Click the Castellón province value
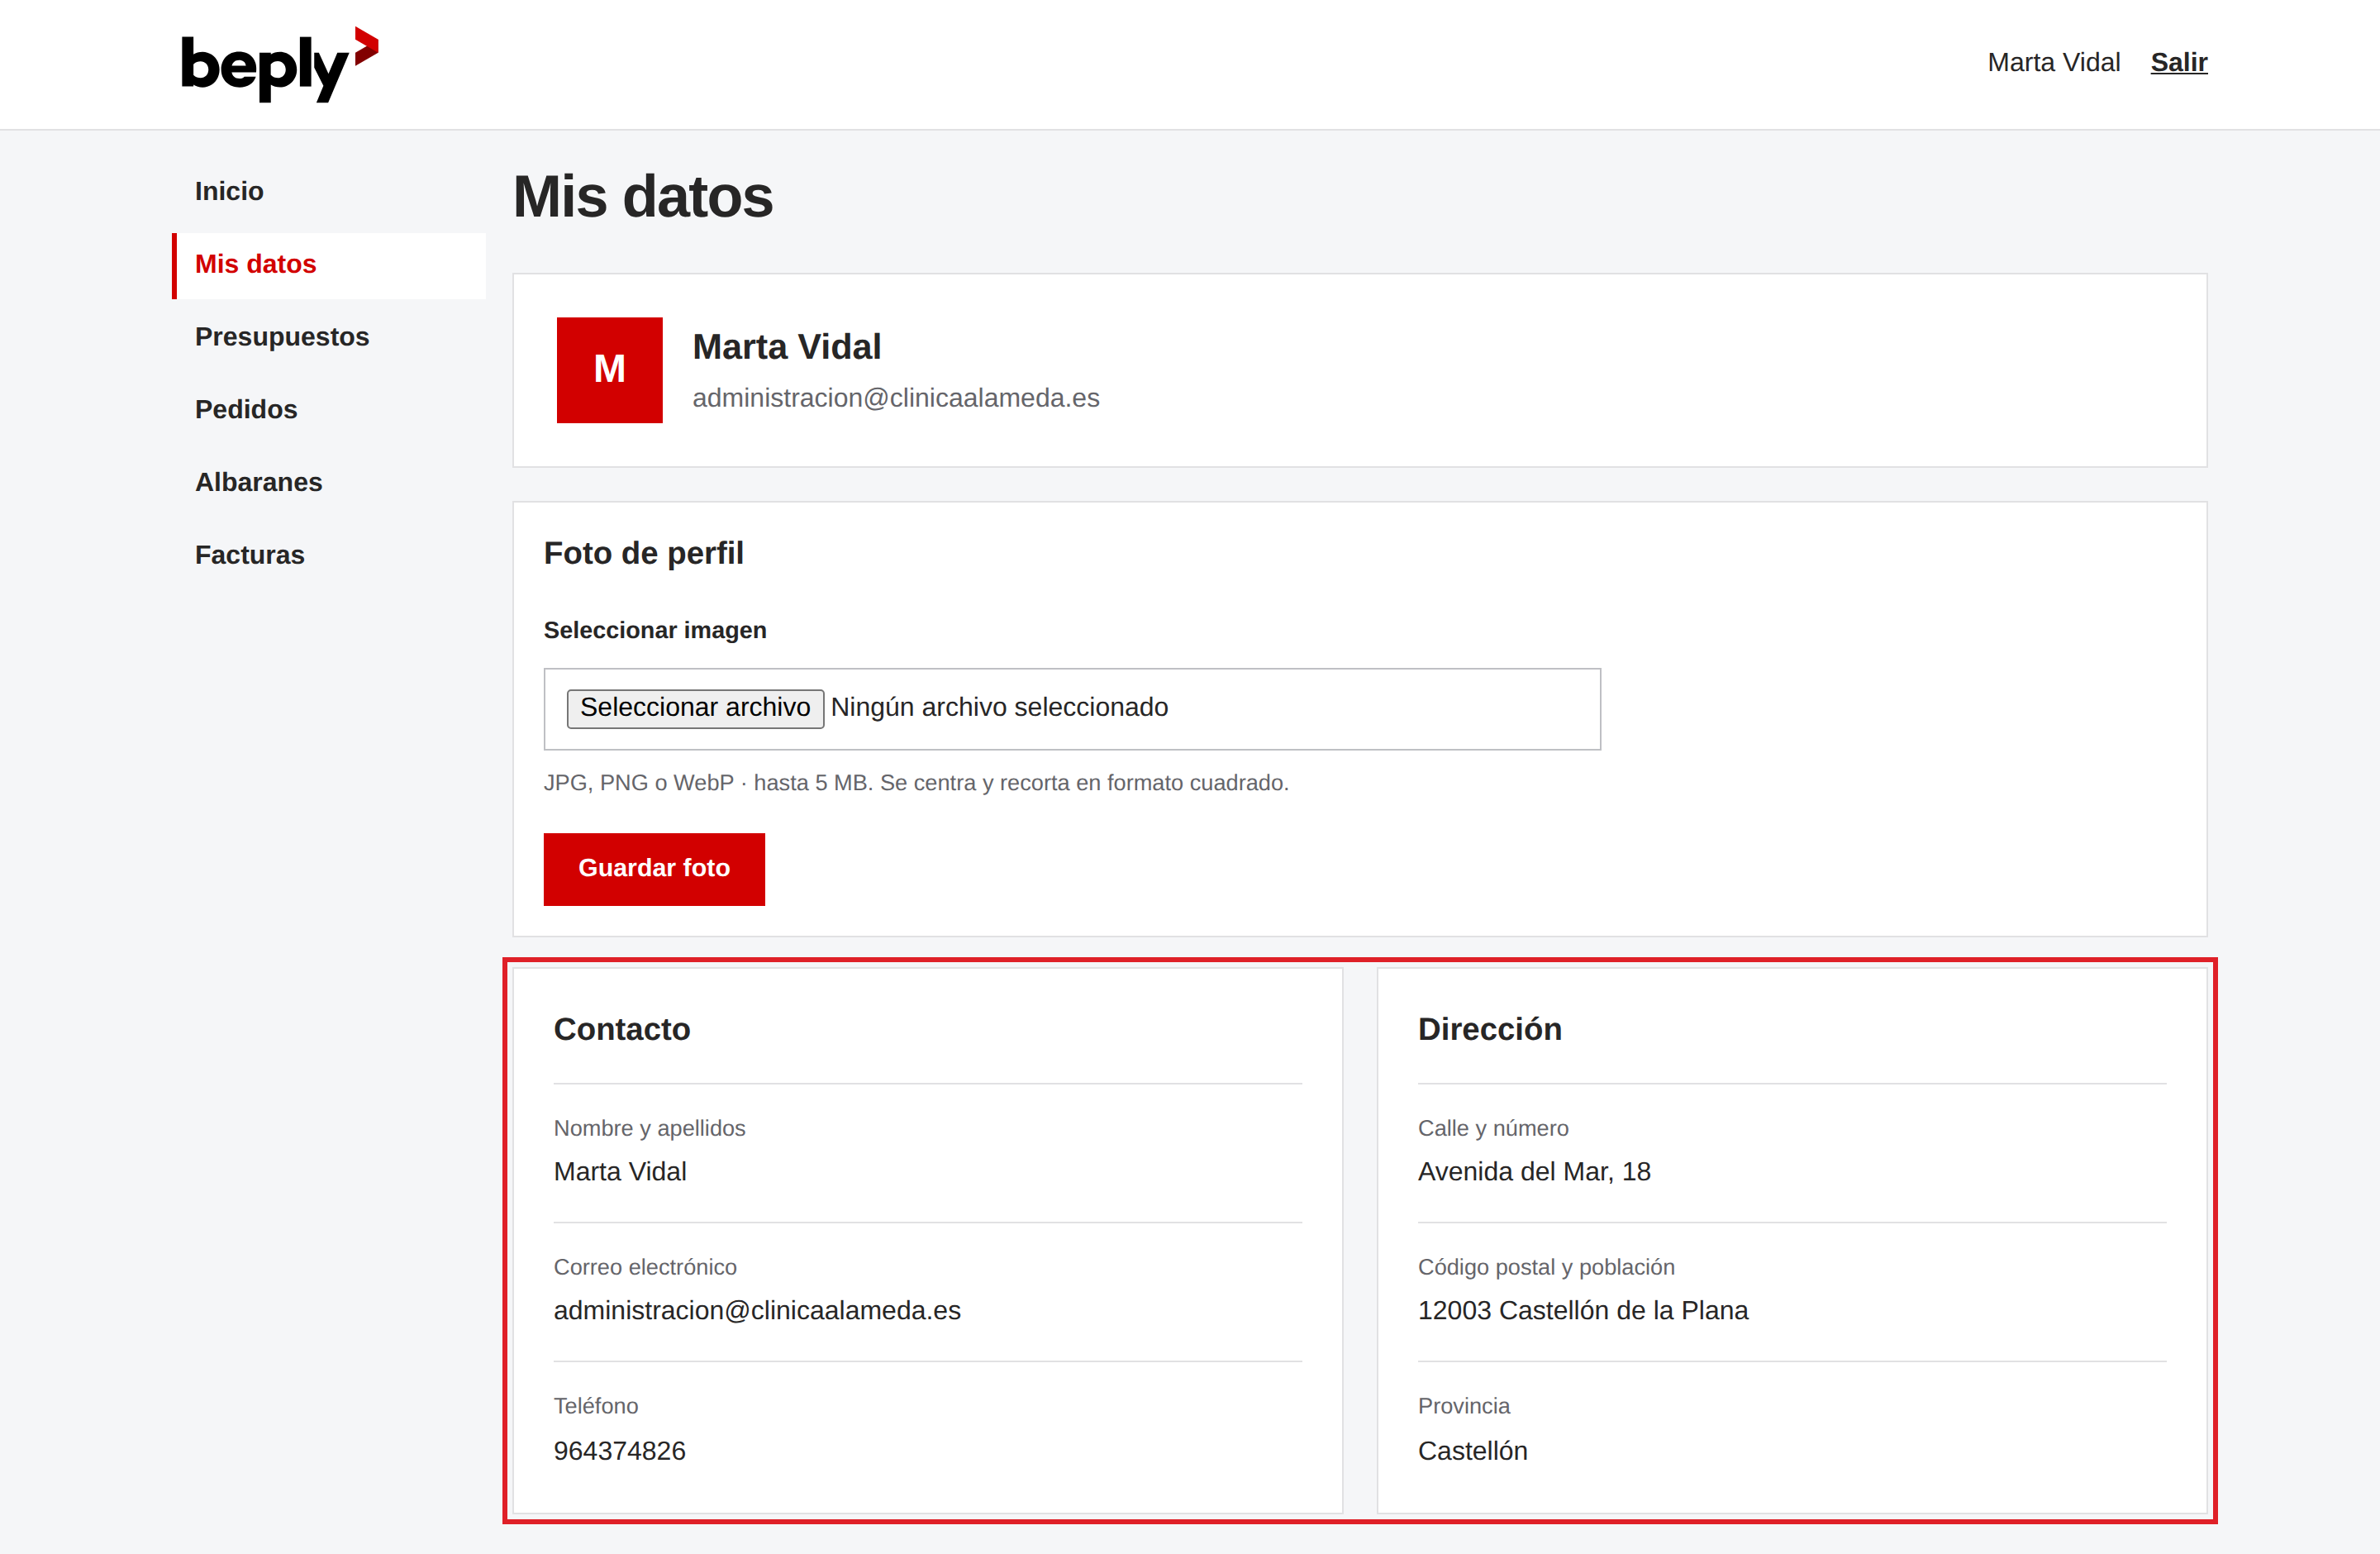The image size is (2380, 1554). coord(1472,1451)
